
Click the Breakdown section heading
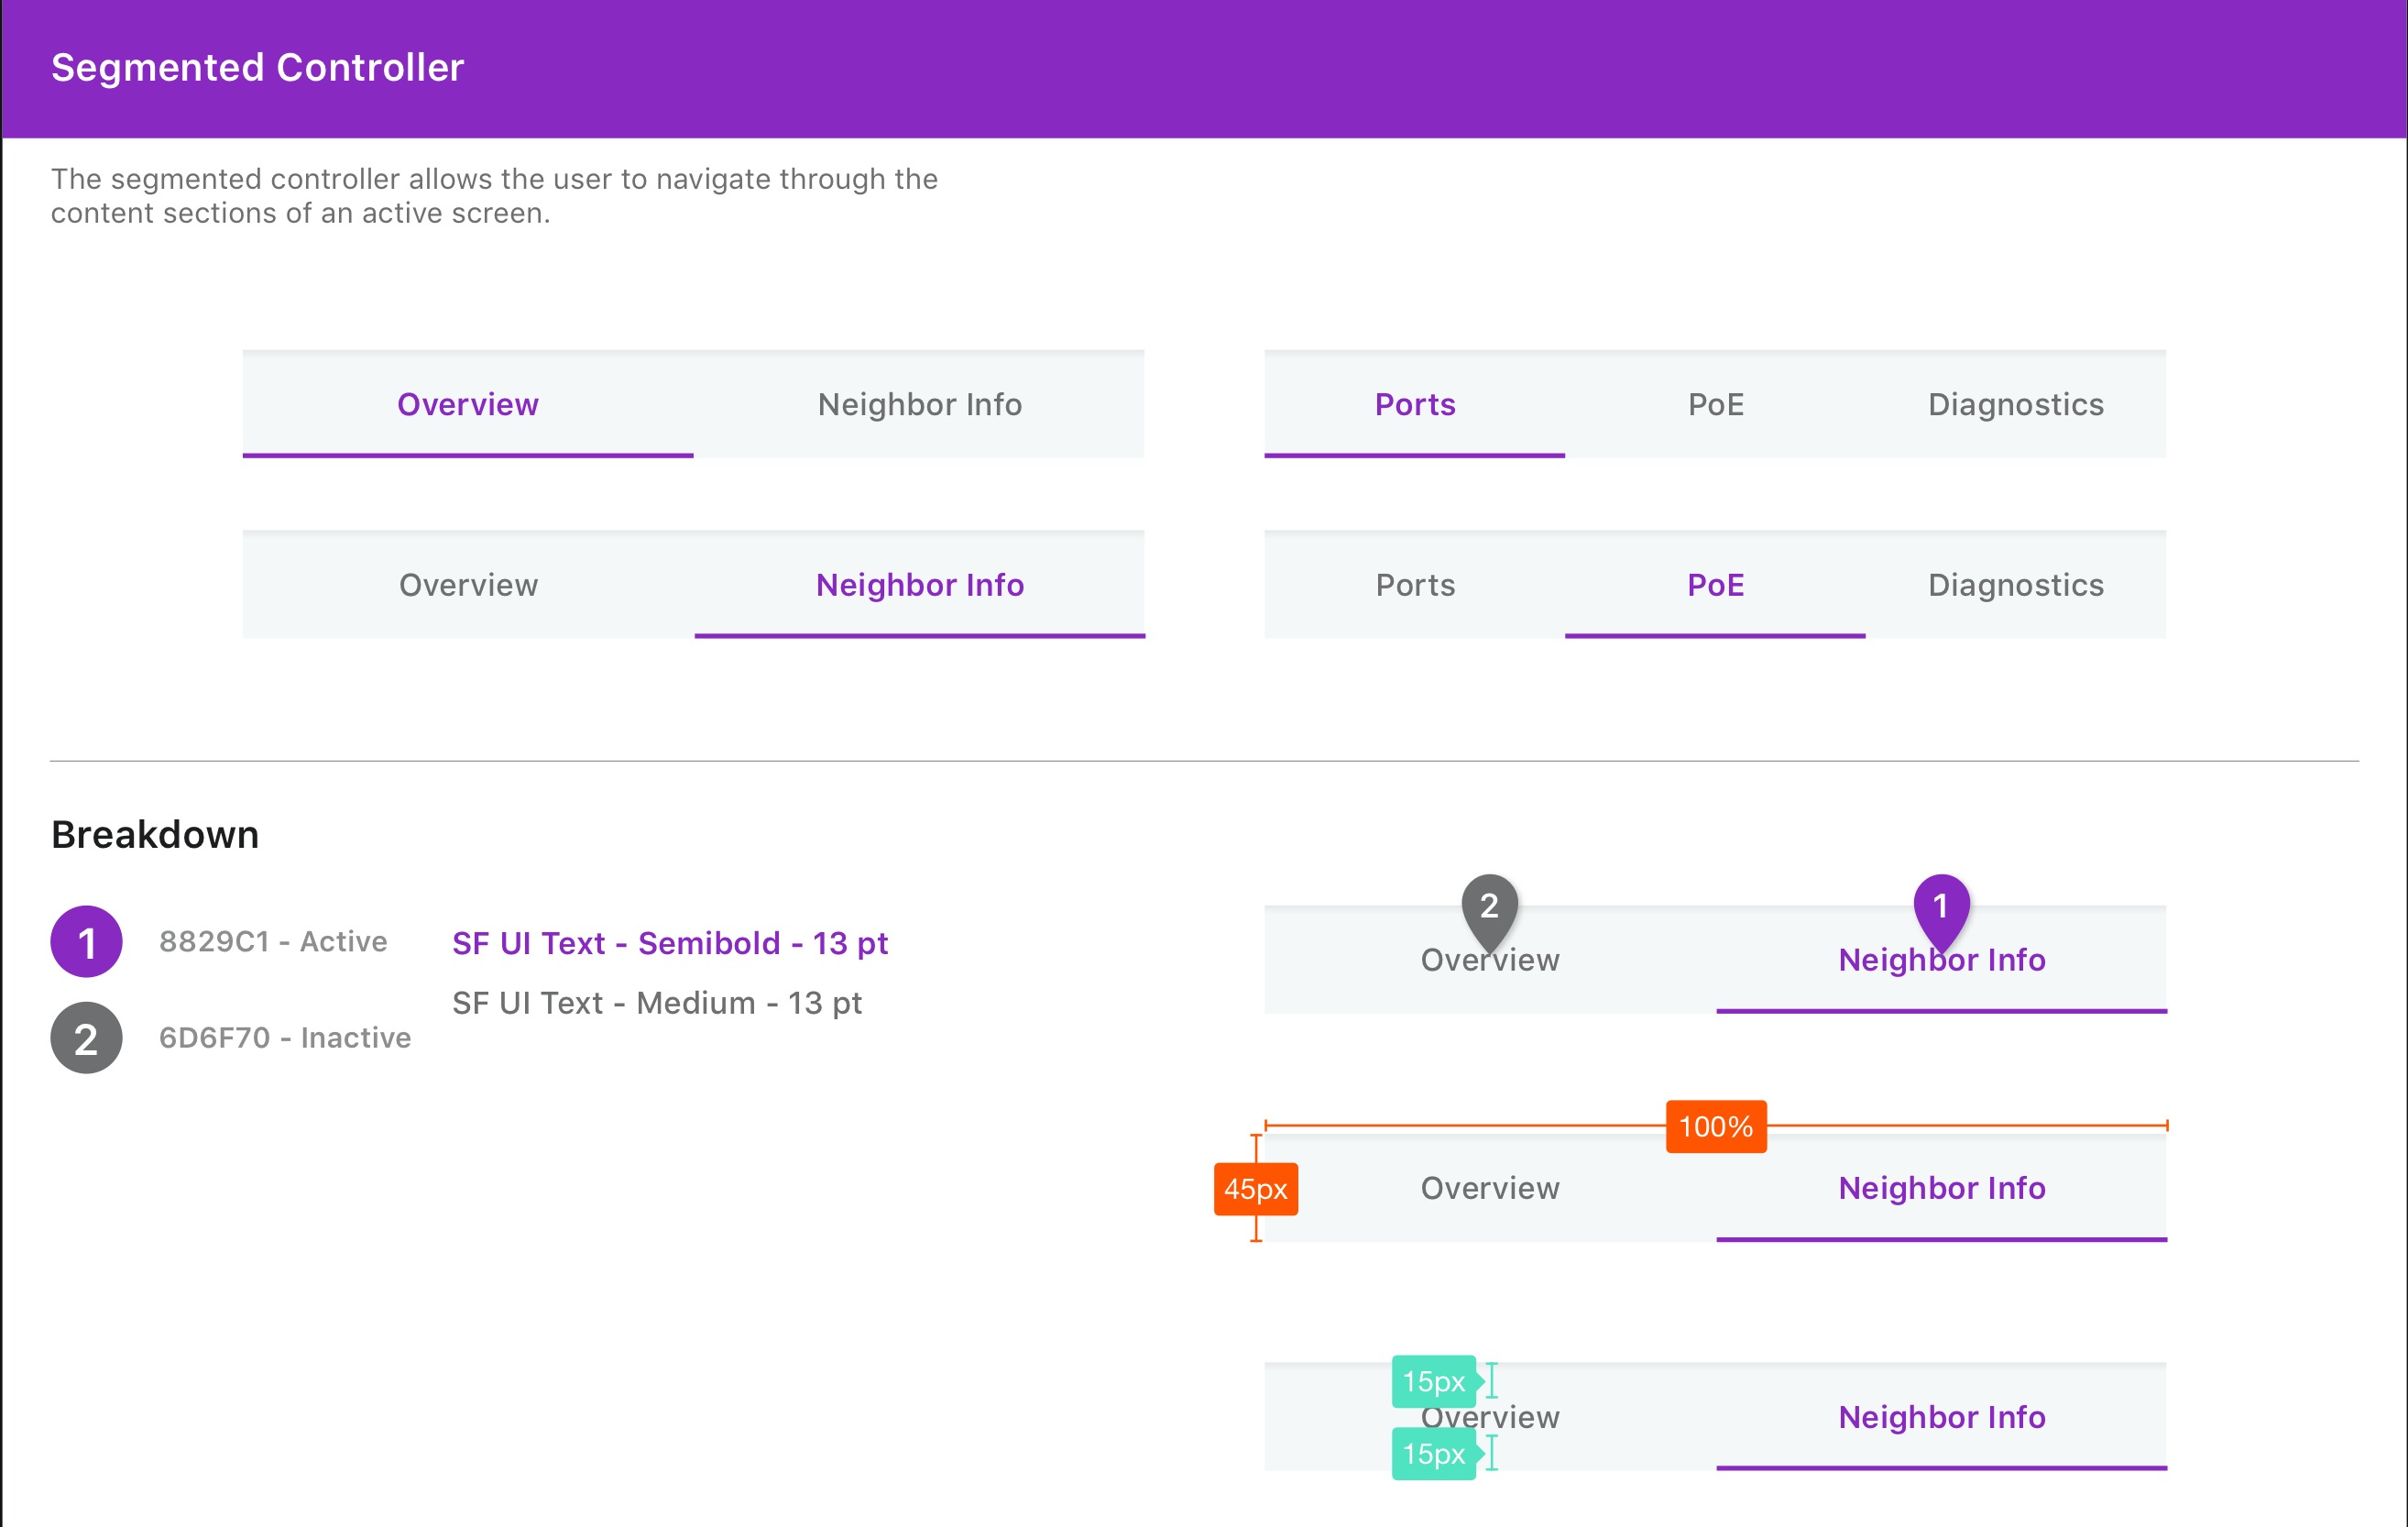155,834
